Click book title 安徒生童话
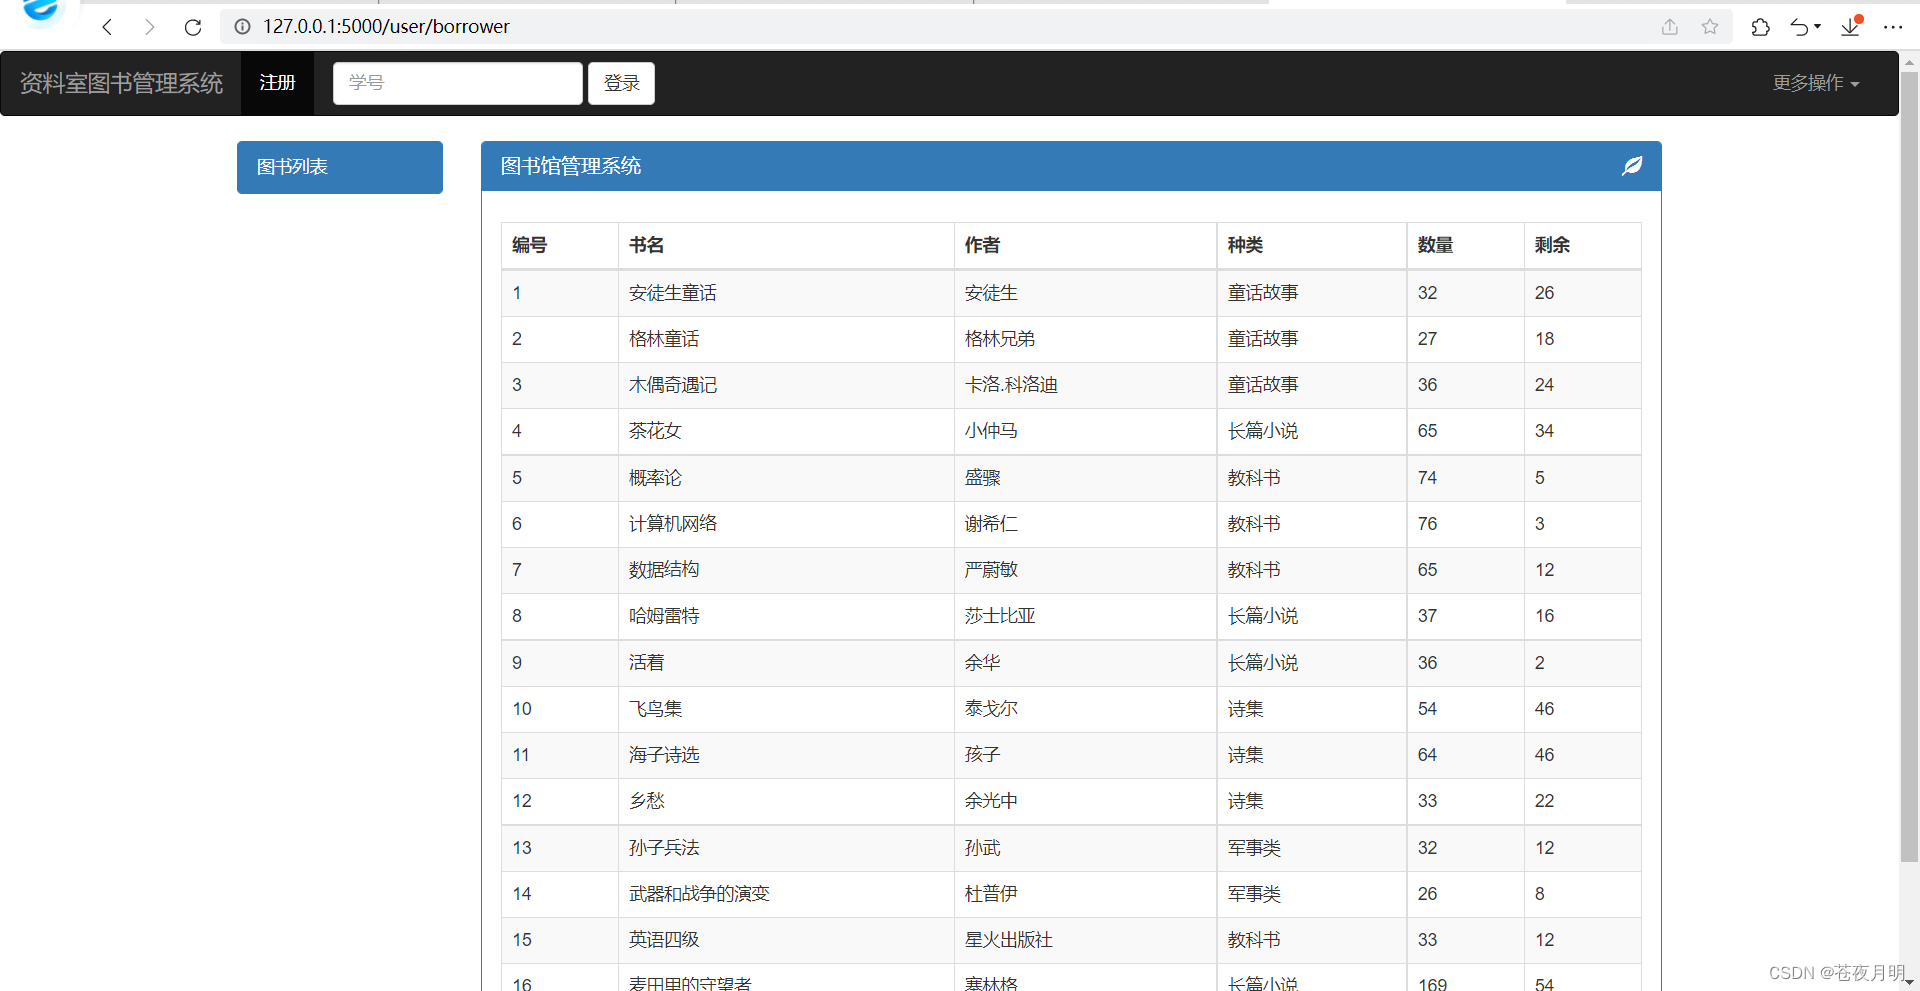Image resolution: width=1920 pixels, height=991 pixels. coord(672,293)
